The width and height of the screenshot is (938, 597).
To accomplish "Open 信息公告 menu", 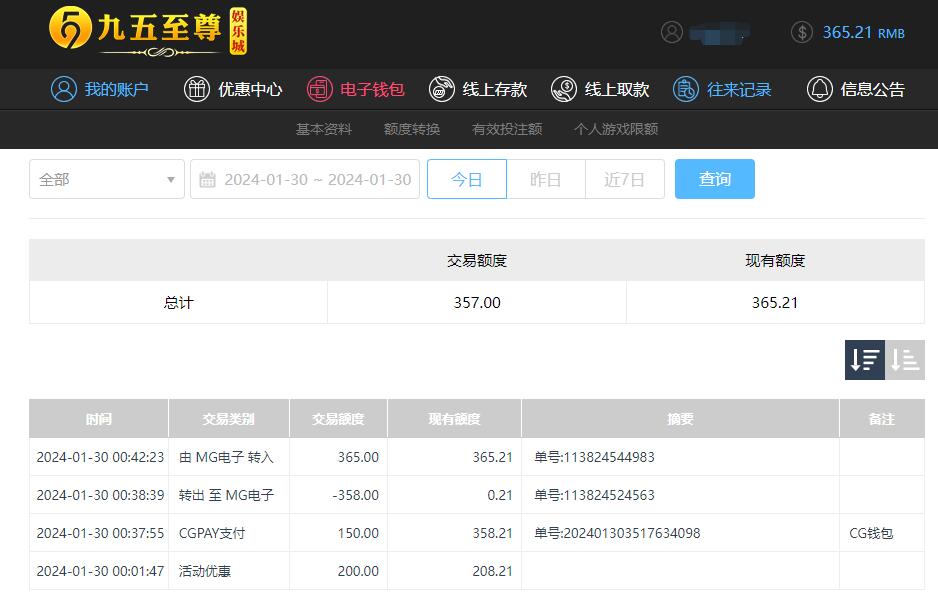I will click(x=855, y=89).
